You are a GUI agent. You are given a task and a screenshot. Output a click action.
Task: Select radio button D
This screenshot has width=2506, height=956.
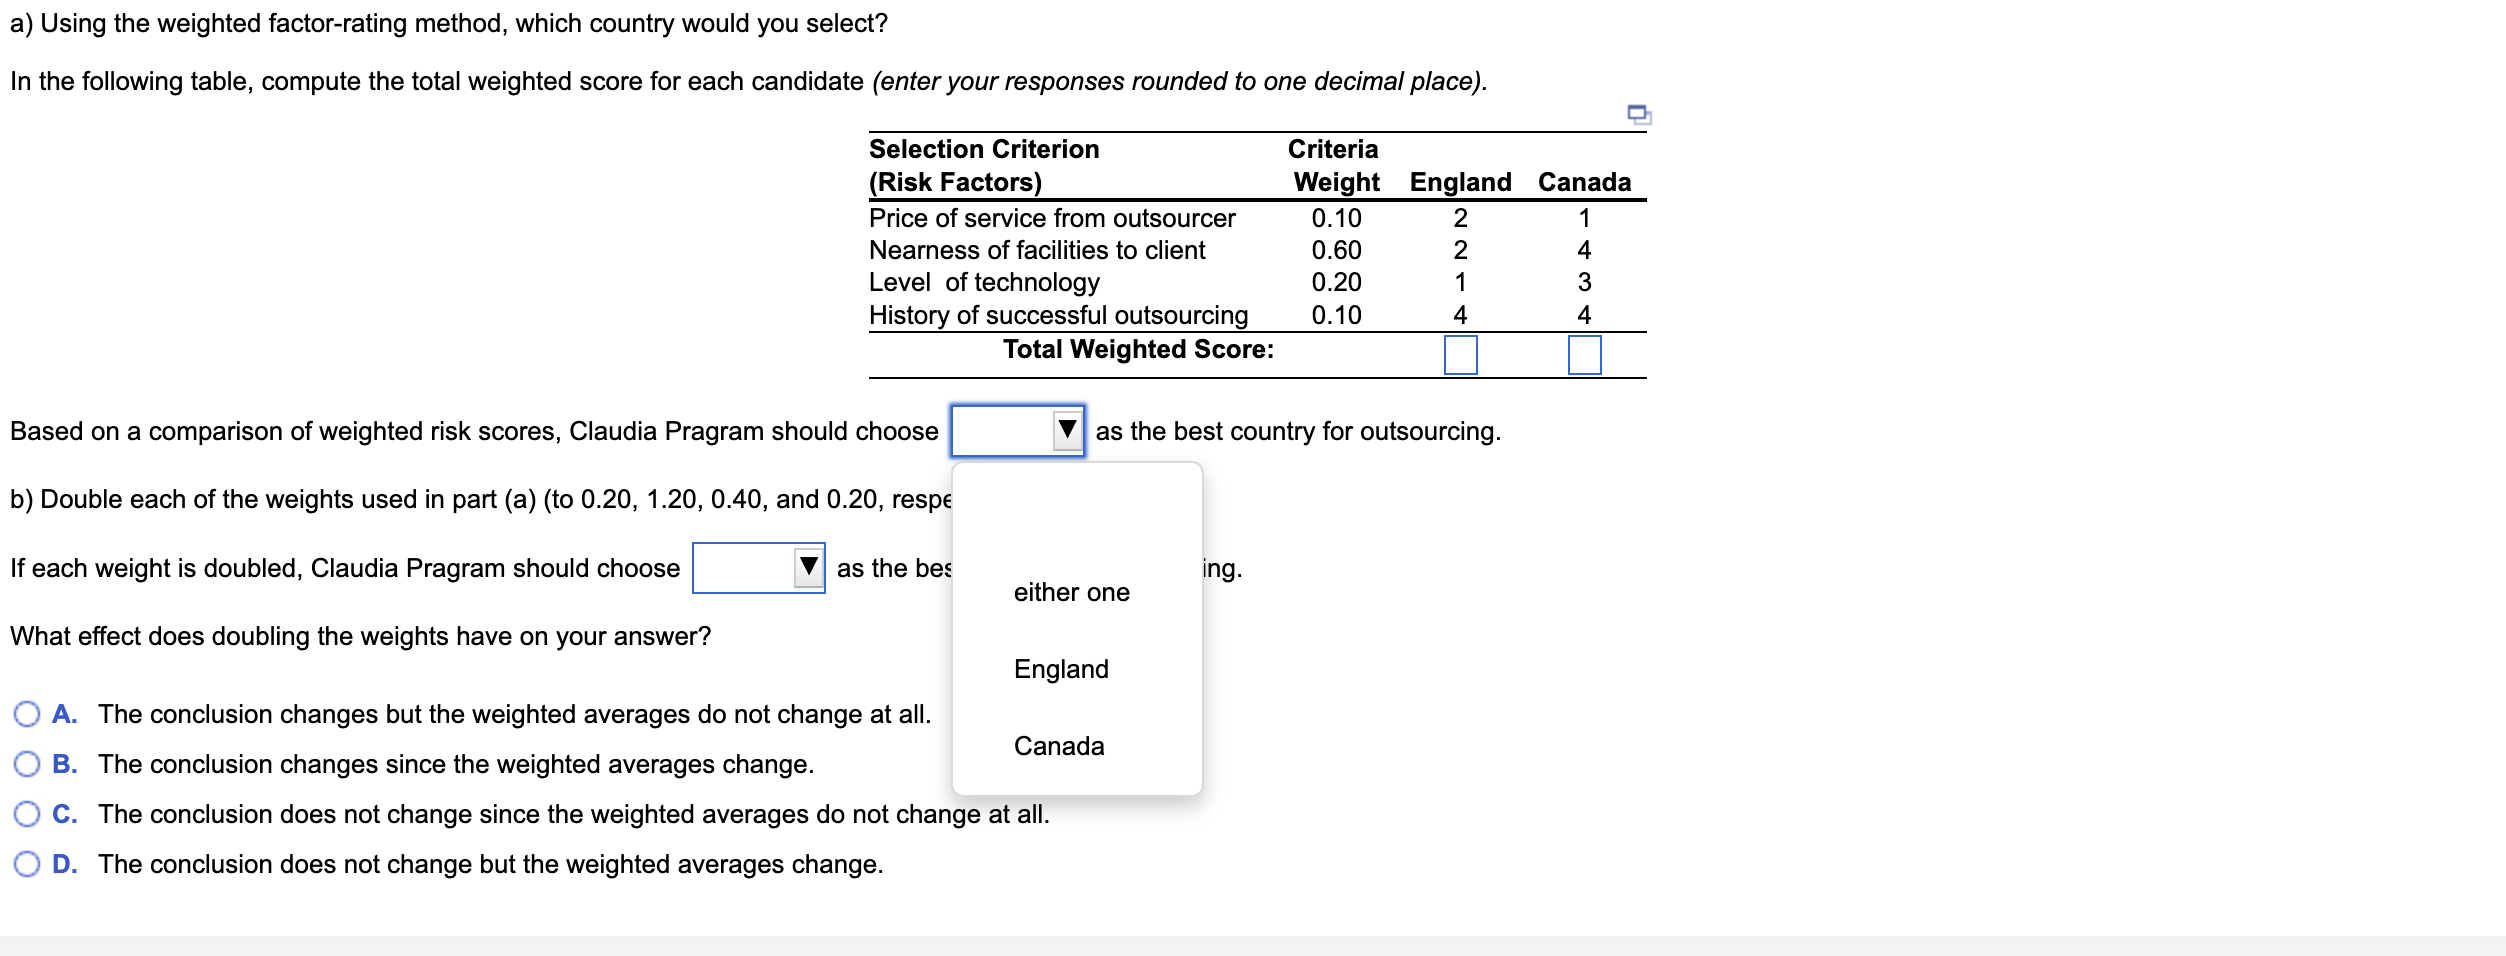point(26,863)
